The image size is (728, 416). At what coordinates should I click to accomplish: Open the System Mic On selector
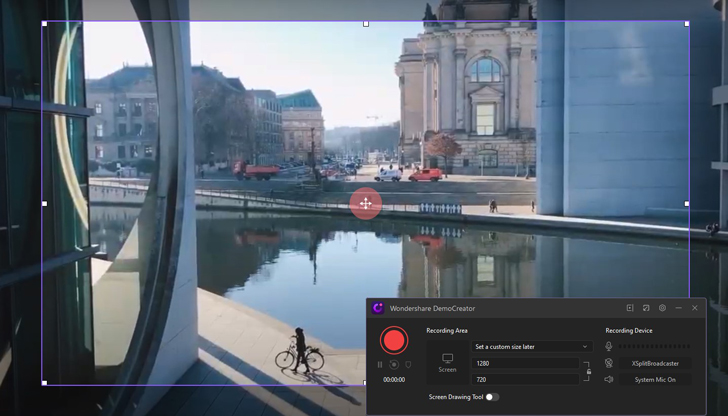[x=655, y=380]
